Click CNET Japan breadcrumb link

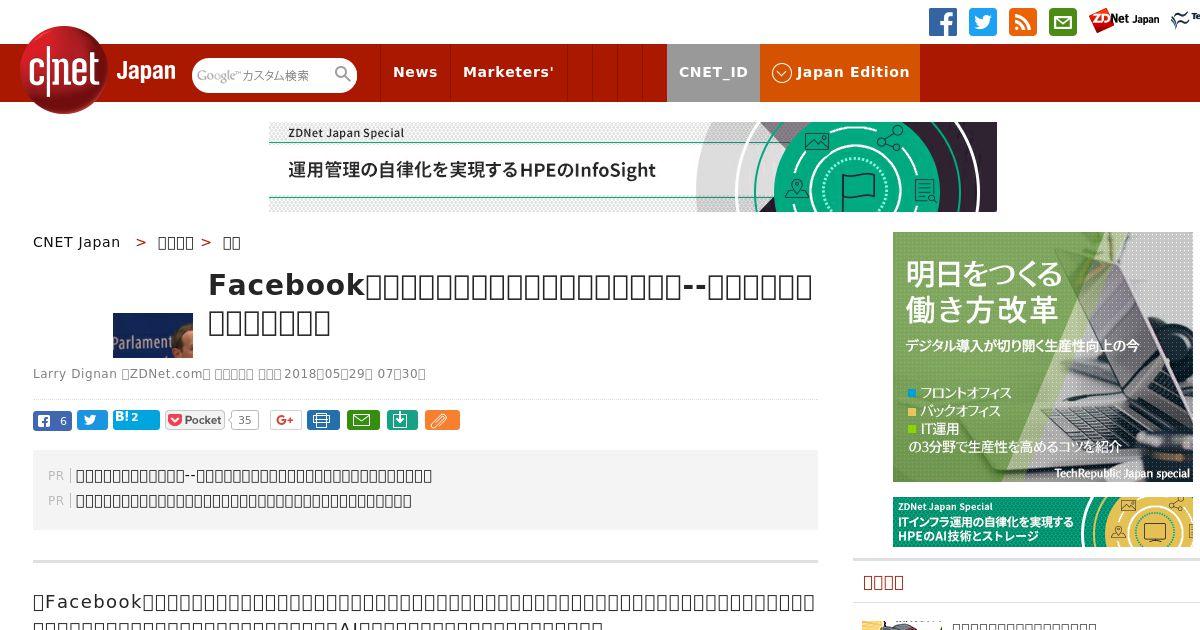click(77, 242)
